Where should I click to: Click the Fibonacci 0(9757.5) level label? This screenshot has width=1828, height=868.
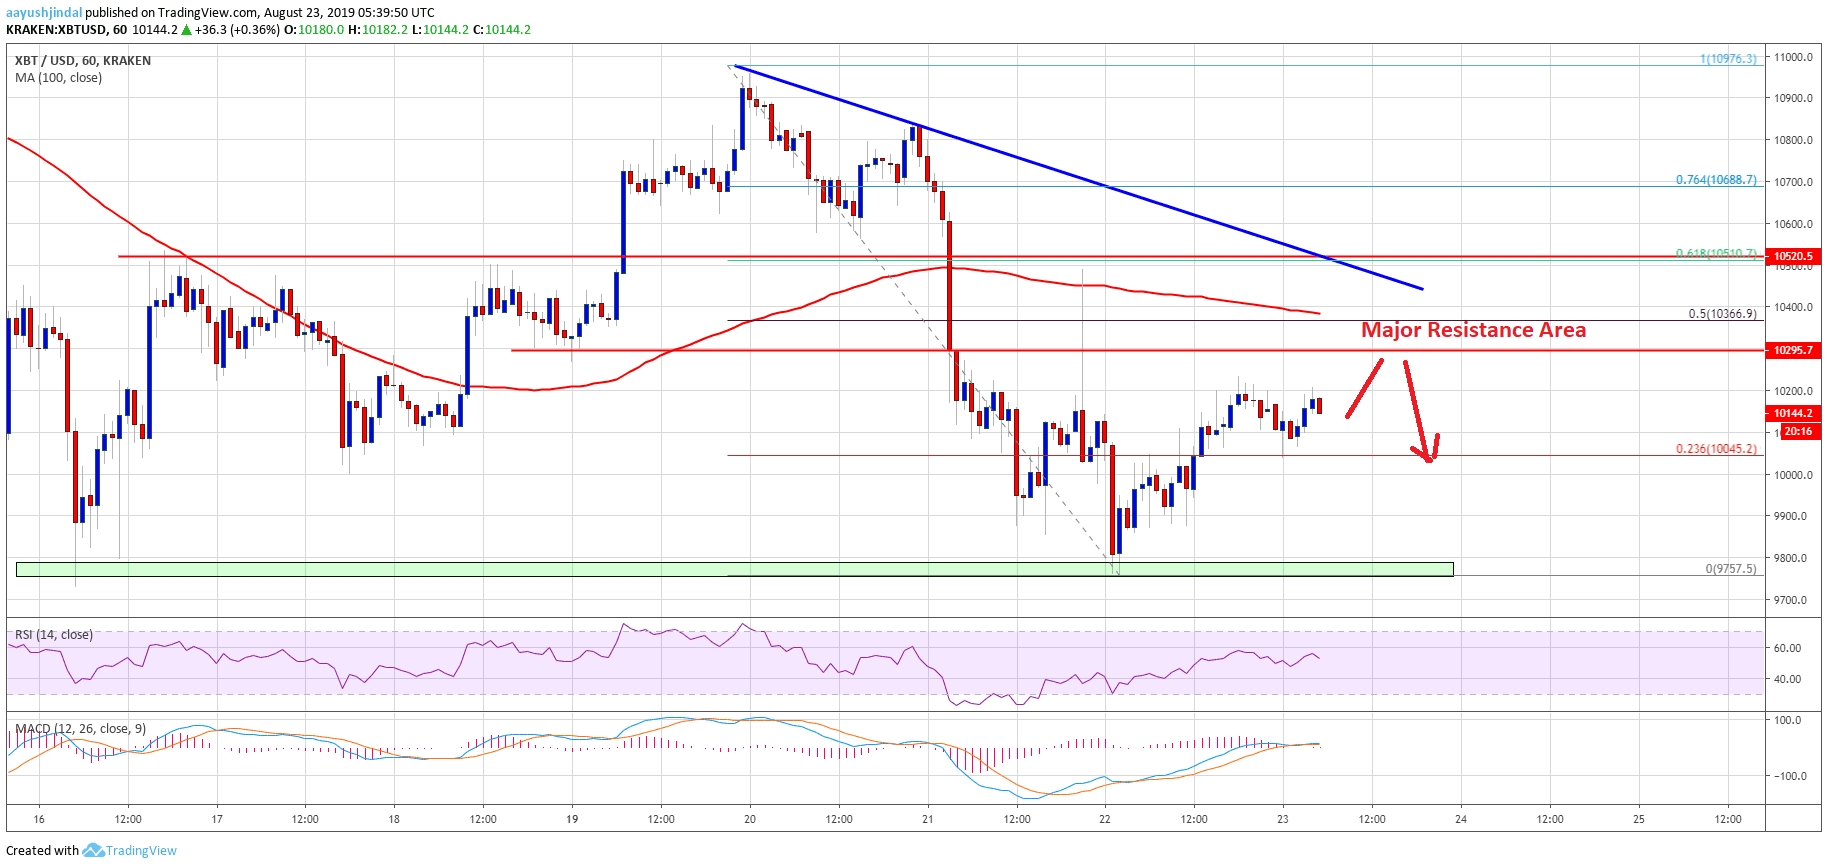(x=1731, y=568)
